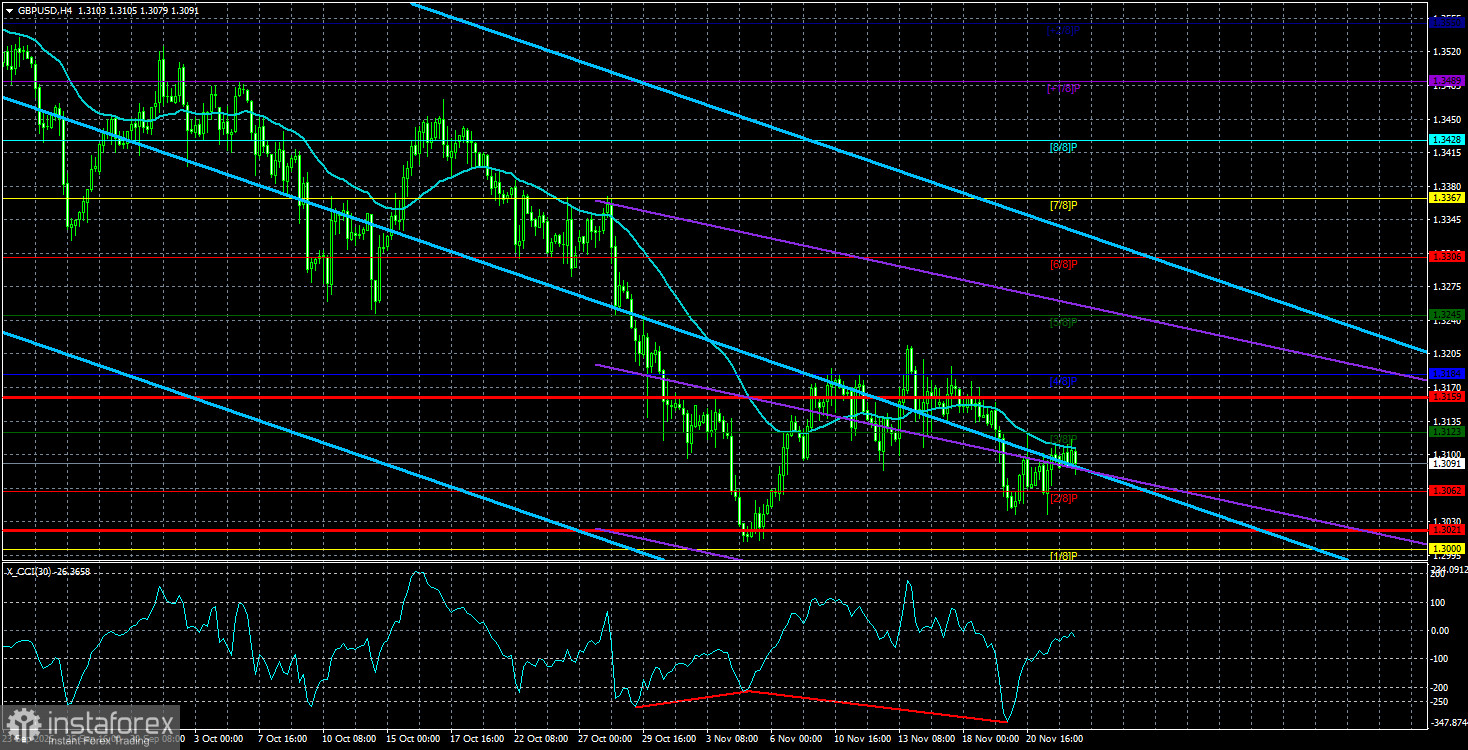Expand the chart title GBPUSD,H4 header

[x=45, y=8]
